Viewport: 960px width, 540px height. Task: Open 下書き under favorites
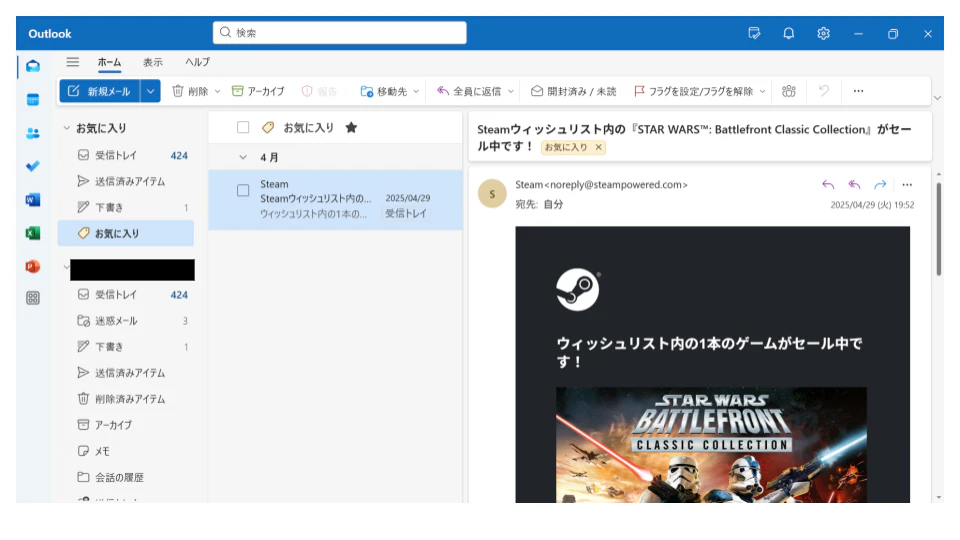click(126, 208)
